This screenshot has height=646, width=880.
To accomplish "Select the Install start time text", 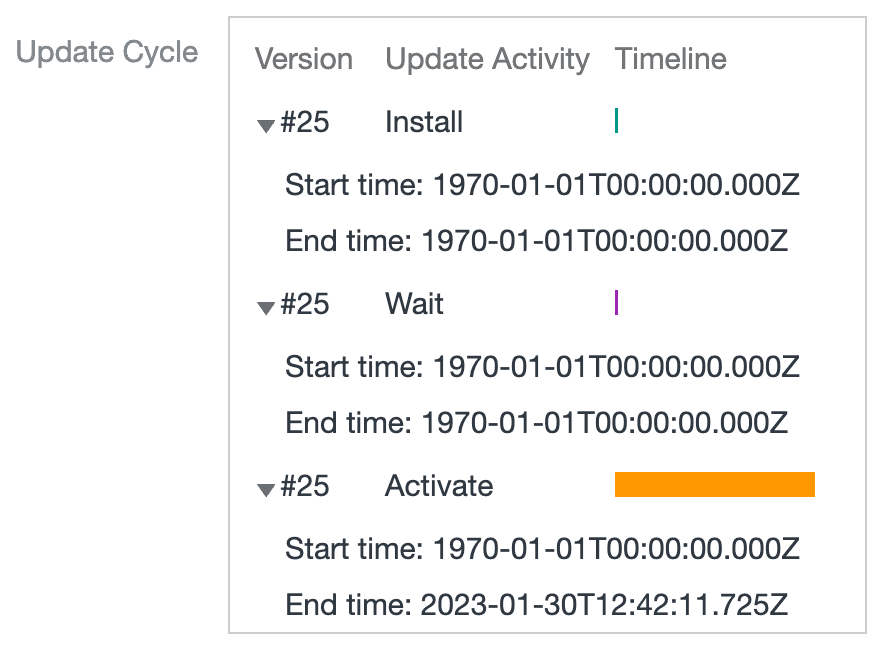I will click(x=541, y=184).
